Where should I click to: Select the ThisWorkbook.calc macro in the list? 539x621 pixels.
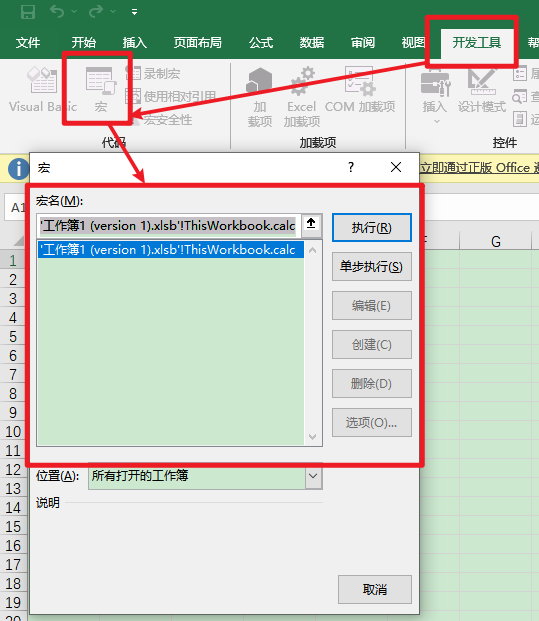171,250
